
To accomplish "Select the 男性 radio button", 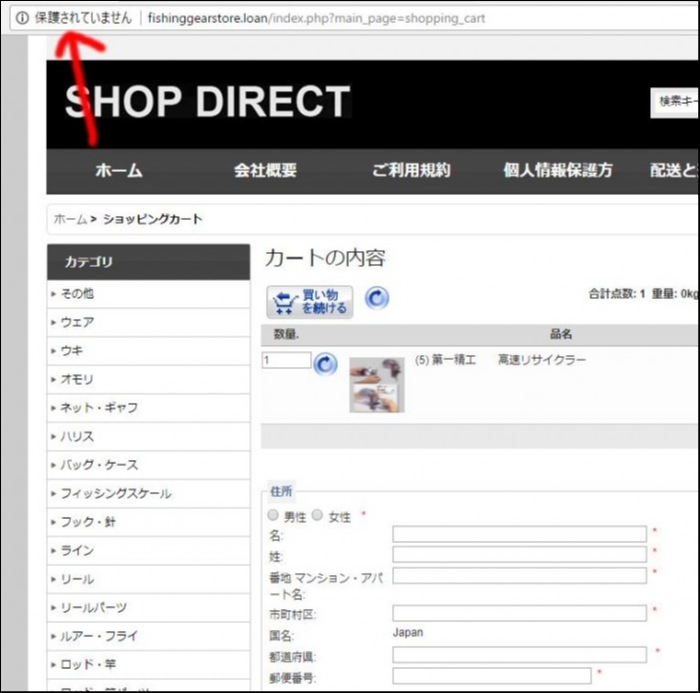I will point(273,516).
